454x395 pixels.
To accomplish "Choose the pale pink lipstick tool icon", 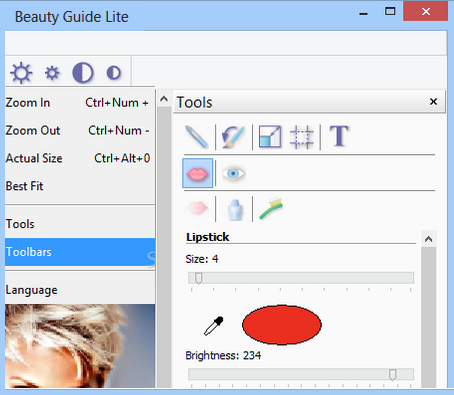I will click(x=197, y=208).
